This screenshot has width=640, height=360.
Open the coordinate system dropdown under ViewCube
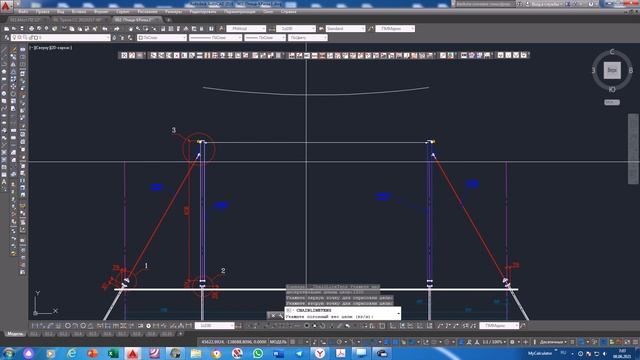pos(612,102)
